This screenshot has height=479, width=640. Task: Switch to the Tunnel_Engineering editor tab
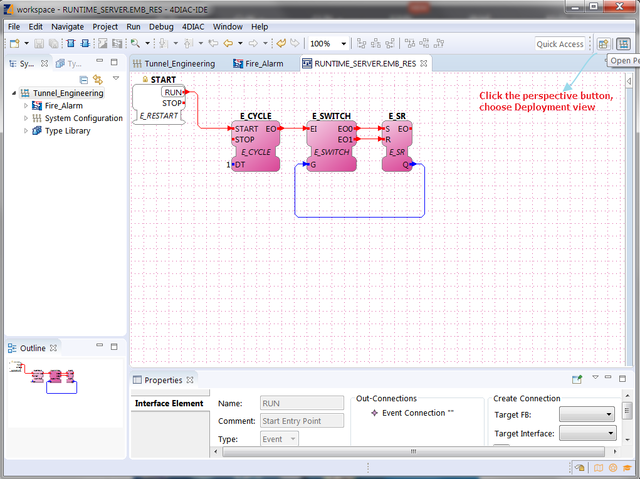pos(174,64)
